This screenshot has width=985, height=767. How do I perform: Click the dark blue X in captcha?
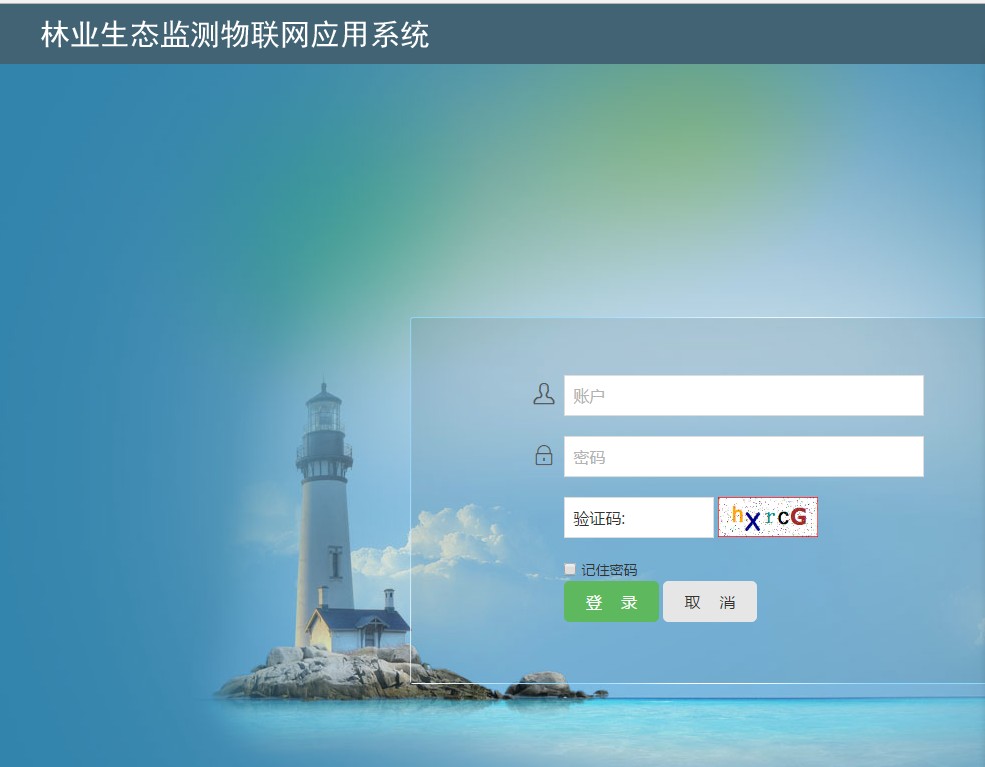click(x=753, y=521)
